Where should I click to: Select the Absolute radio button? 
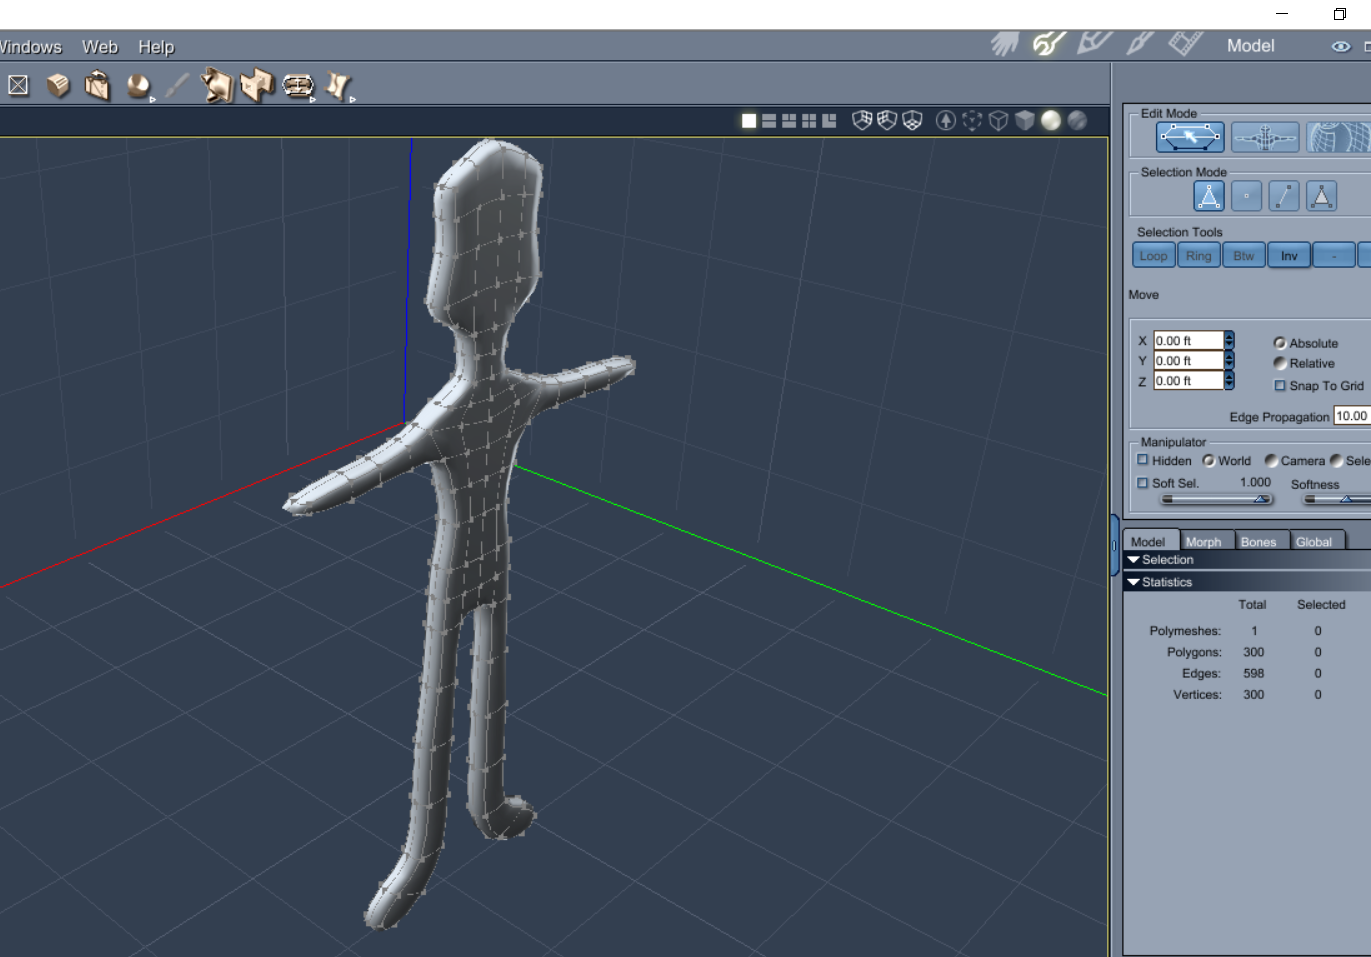[1280, 343]
